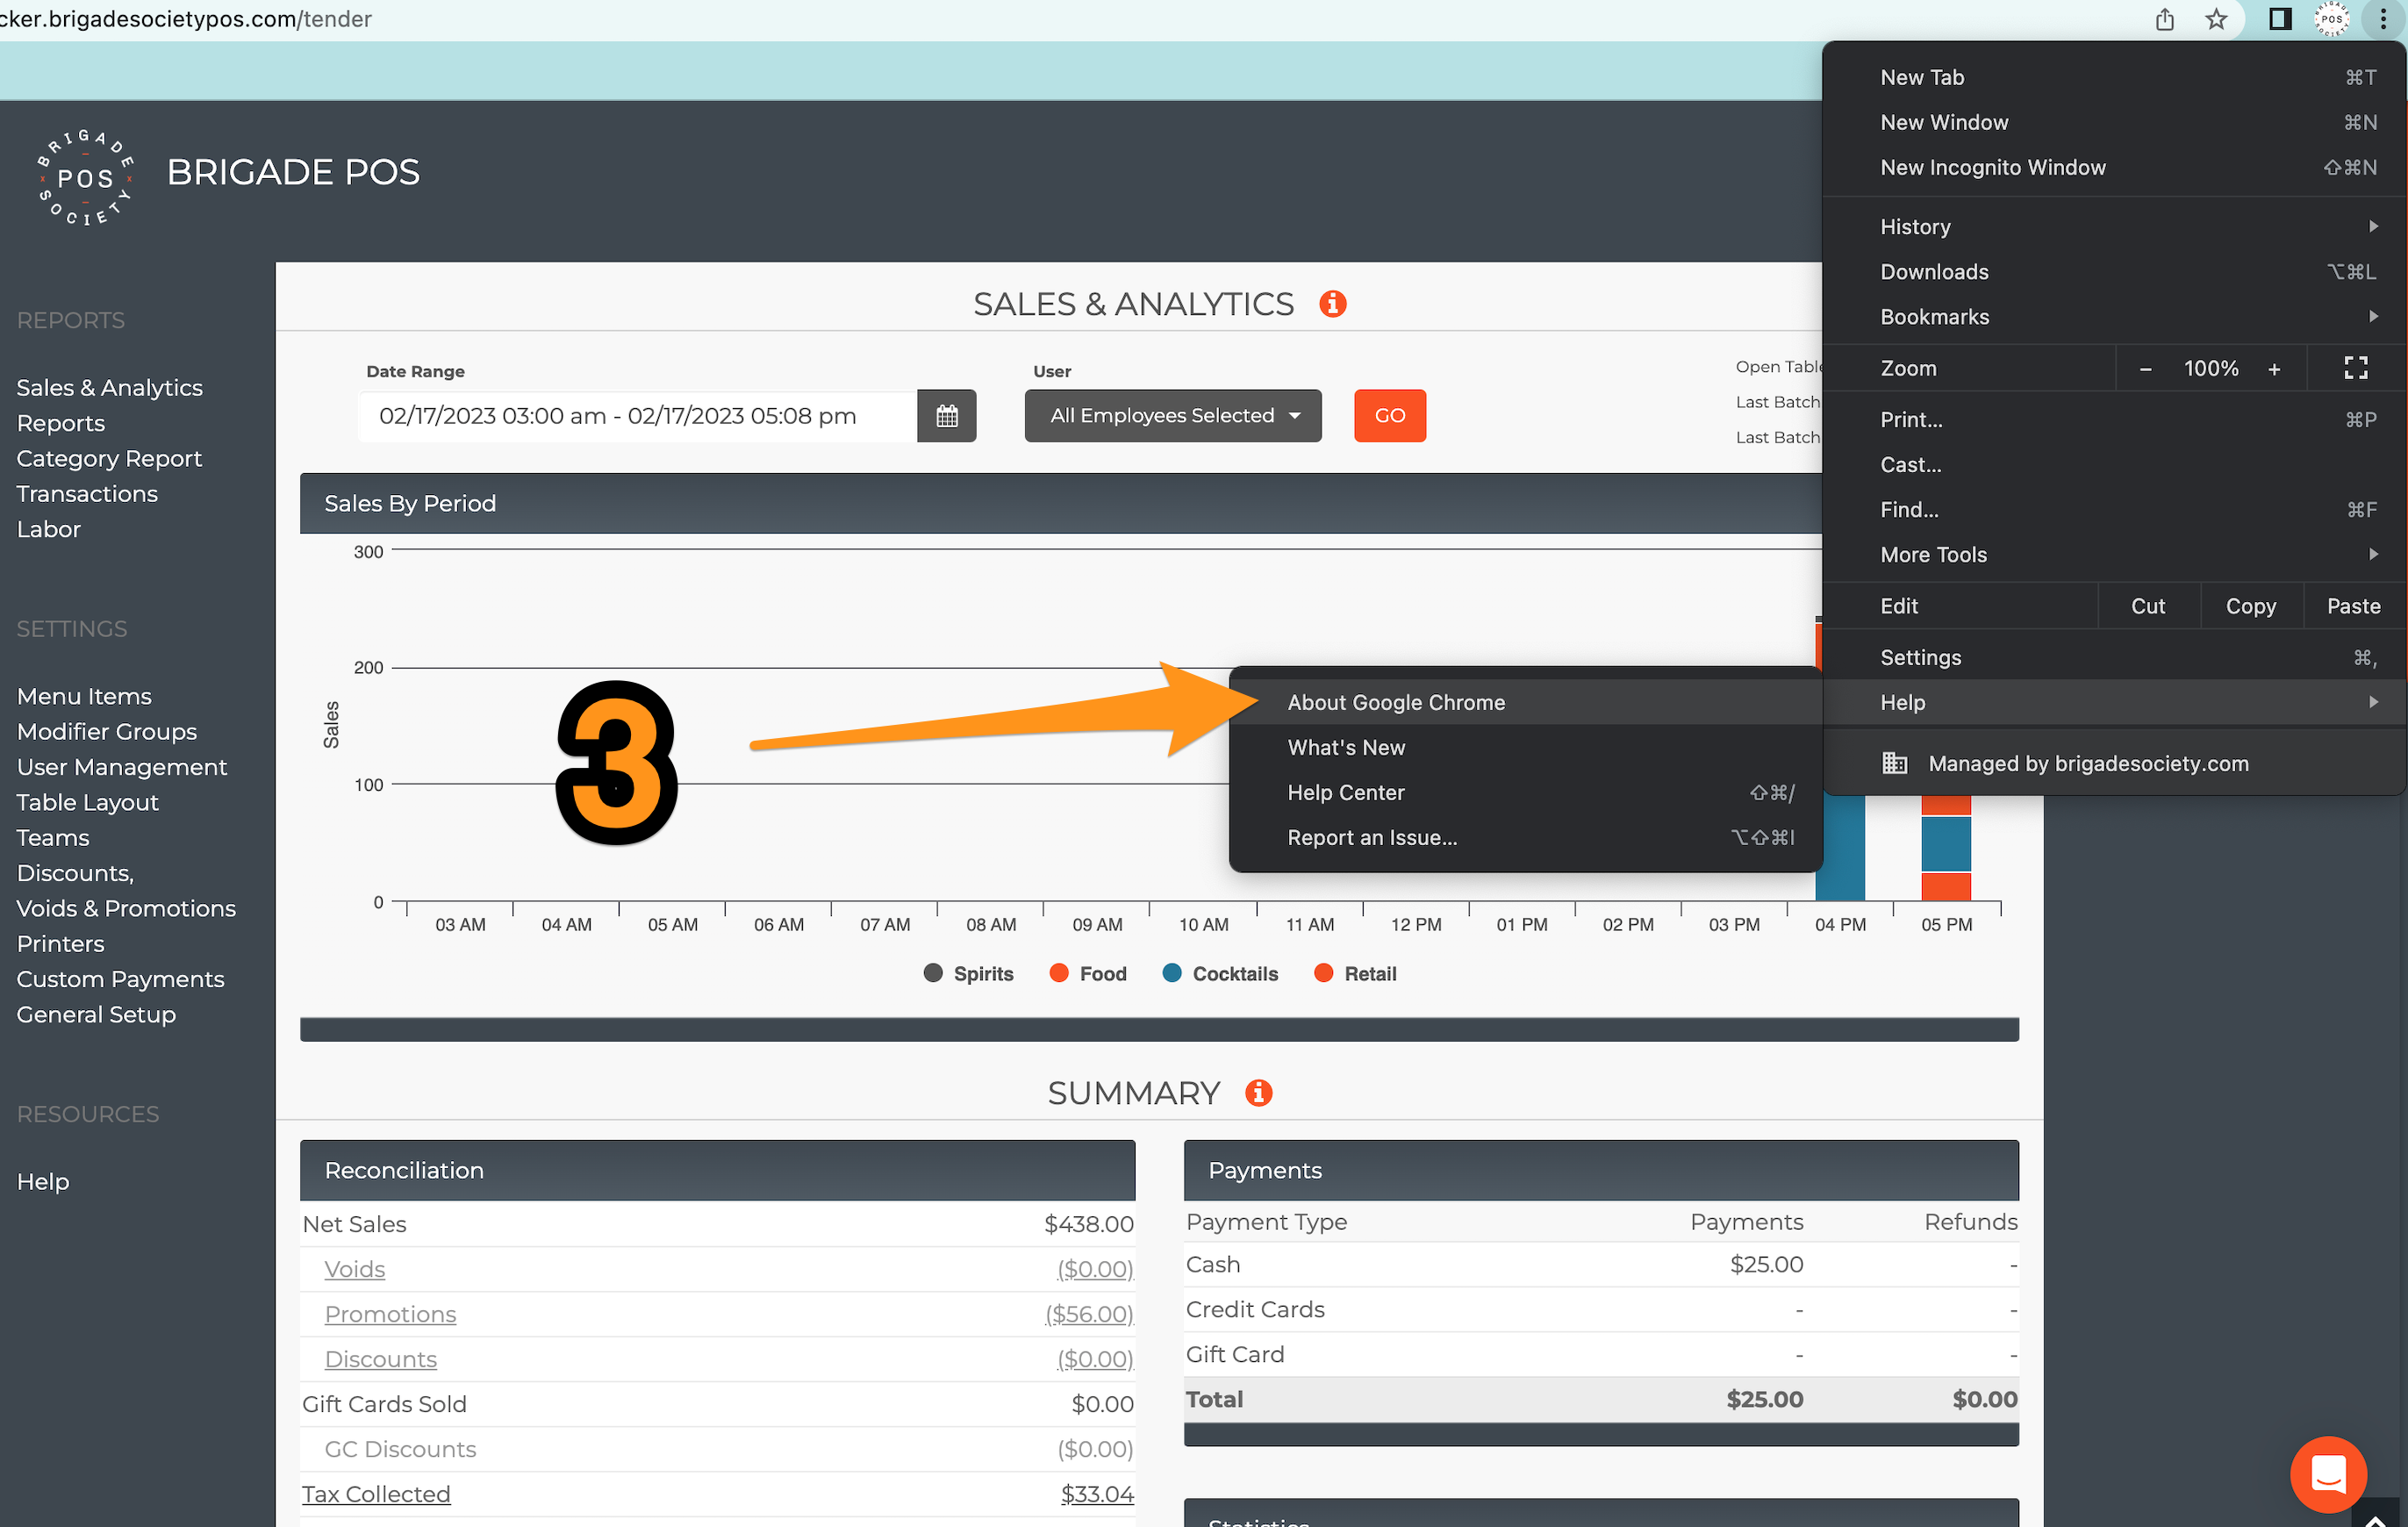Click the calendar icon beside Date Range
The height and width of the screenshot is (1527, 2408).
[x=946, y=415]
